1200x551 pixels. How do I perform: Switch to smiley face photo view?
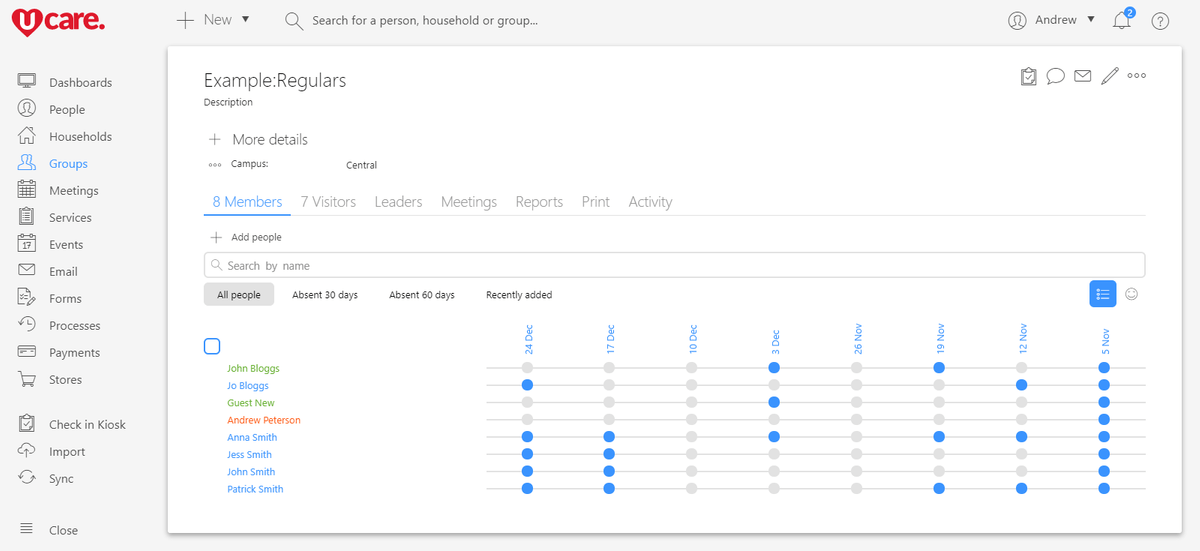[1132, 294]
